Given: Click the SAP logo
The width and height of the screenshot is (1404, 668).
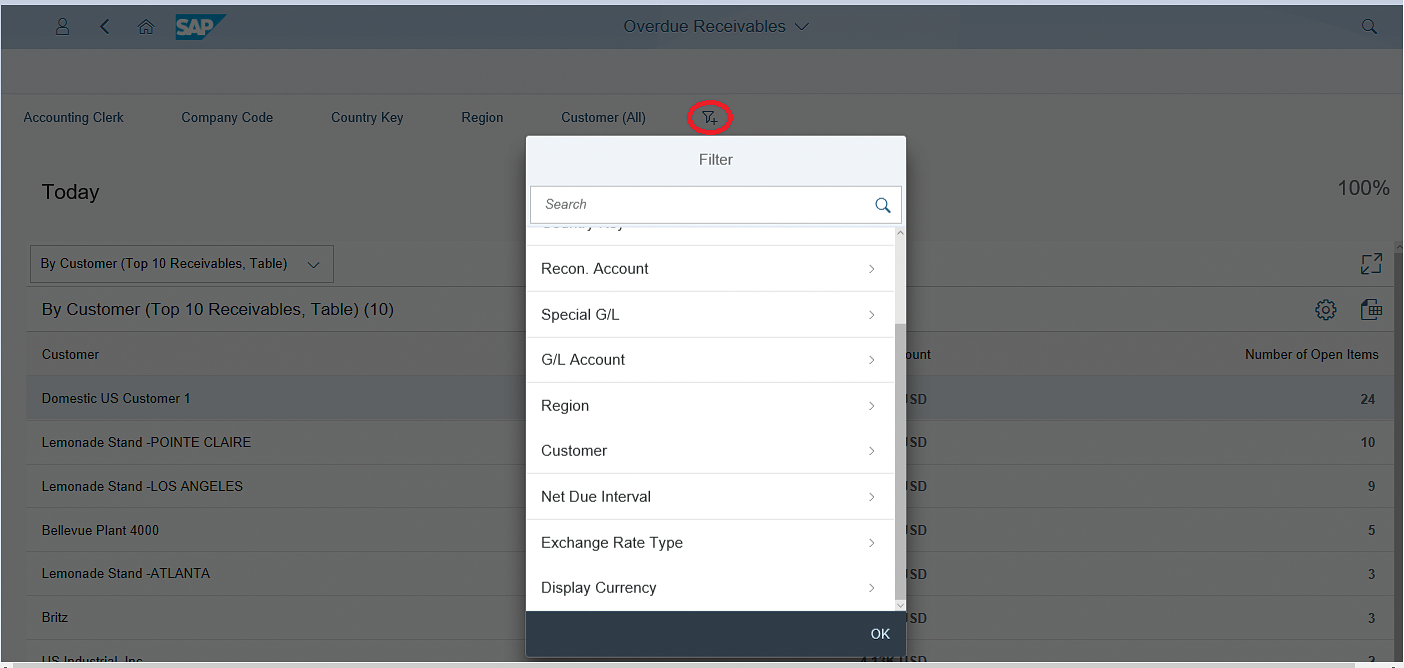Looking at the screenshot, I should 200,27.
